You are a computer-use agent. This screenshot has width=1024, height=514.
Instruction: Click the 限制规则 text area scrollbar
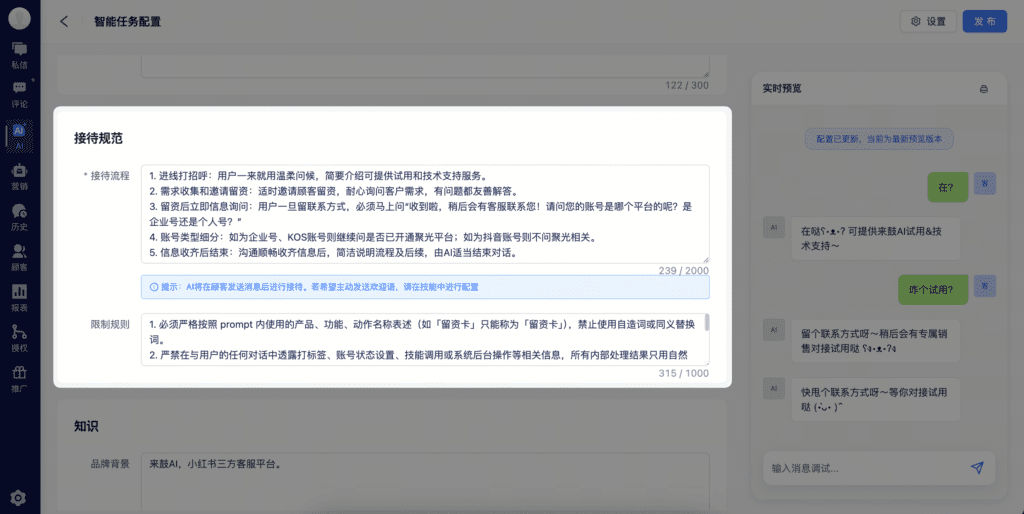[707, 323]
